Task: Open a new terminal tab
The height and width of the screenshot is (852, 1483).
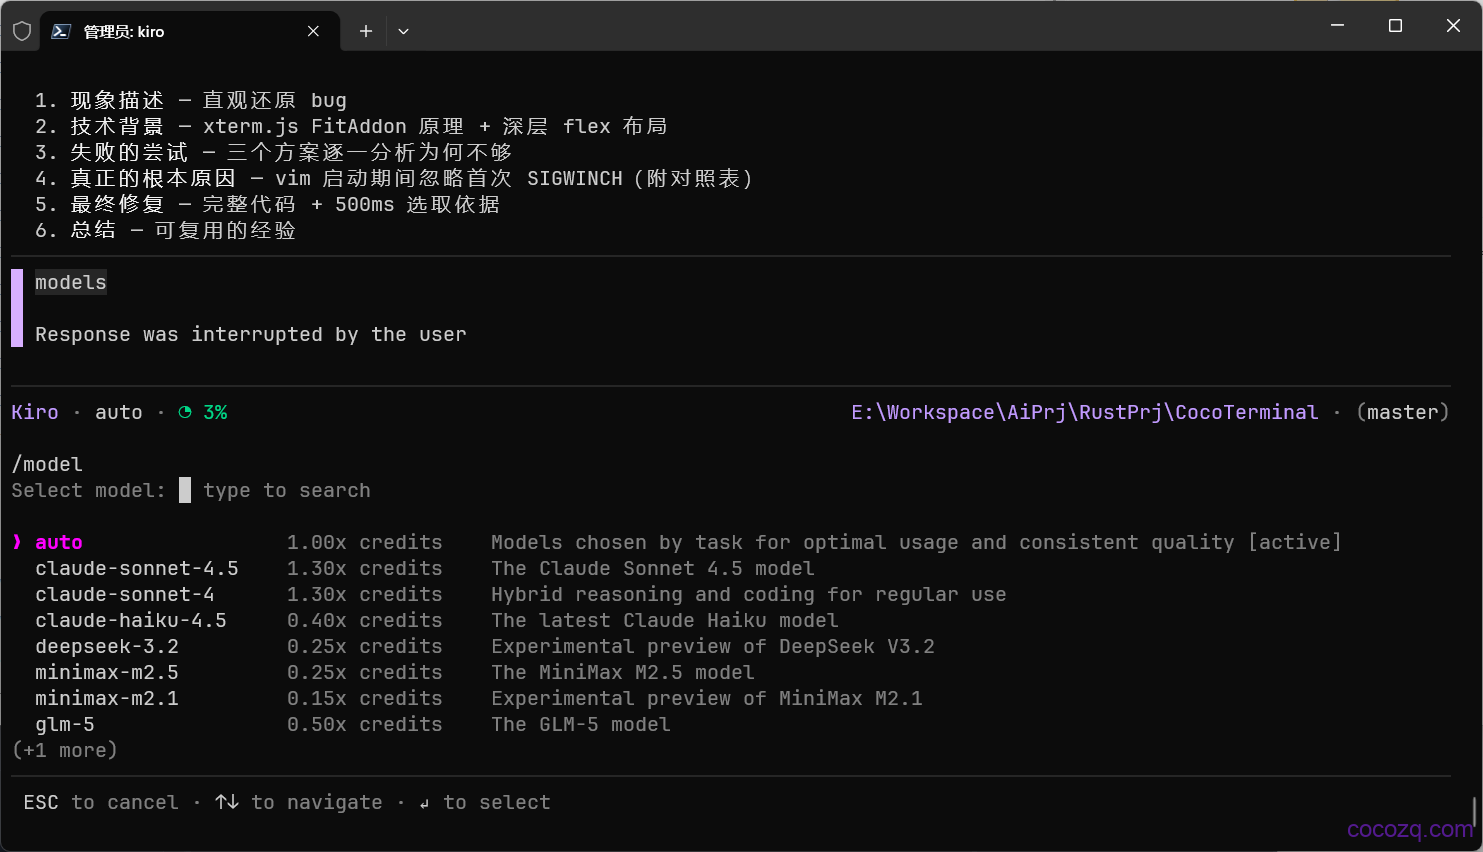Action: (x=366, y=31)
